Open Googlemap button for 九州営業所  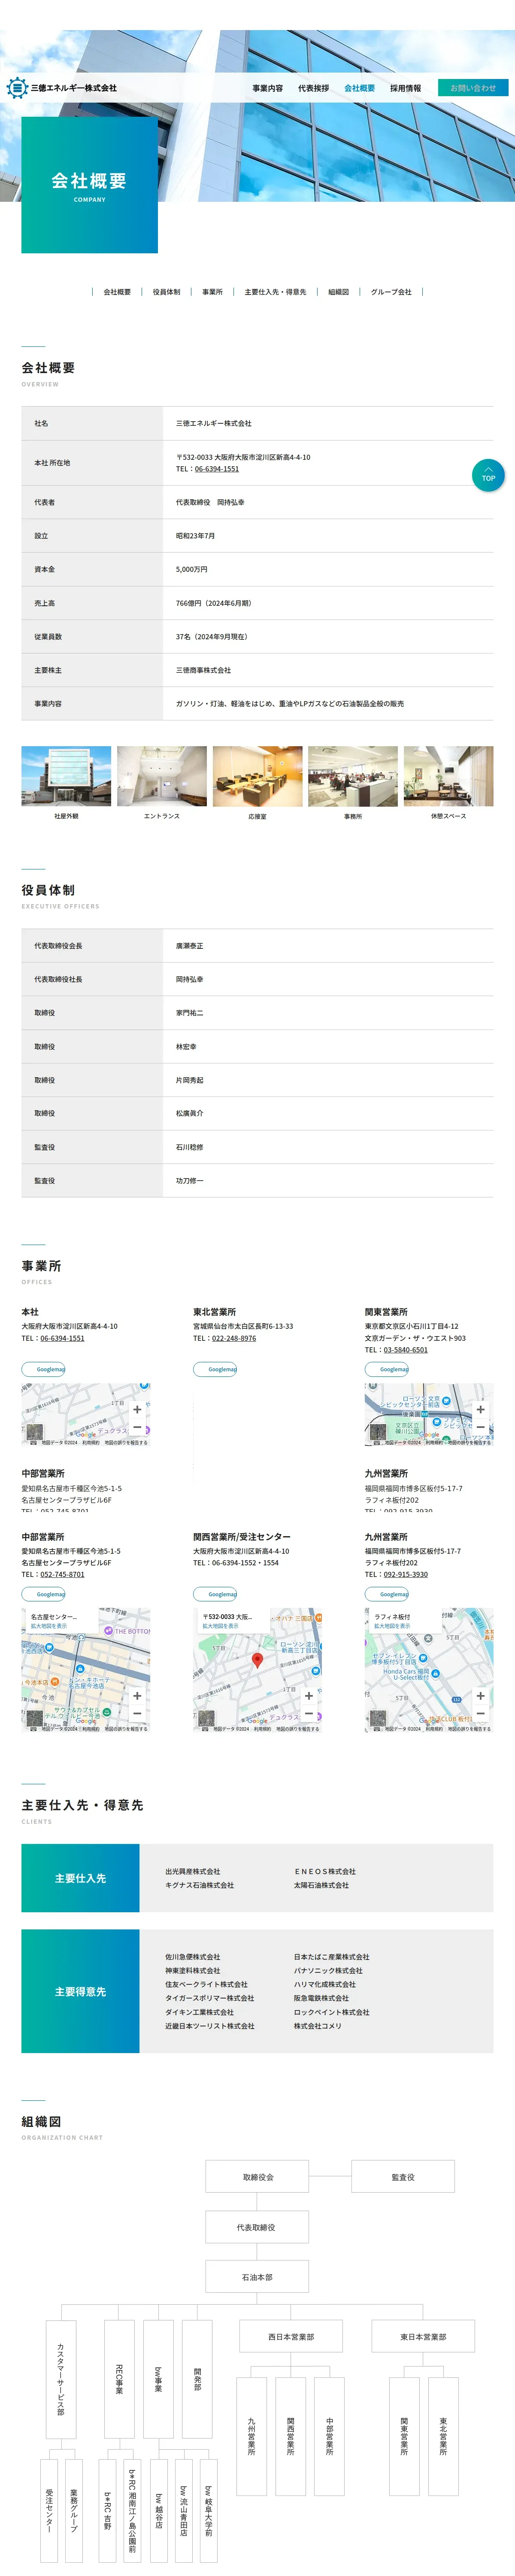pos(387,1594)
